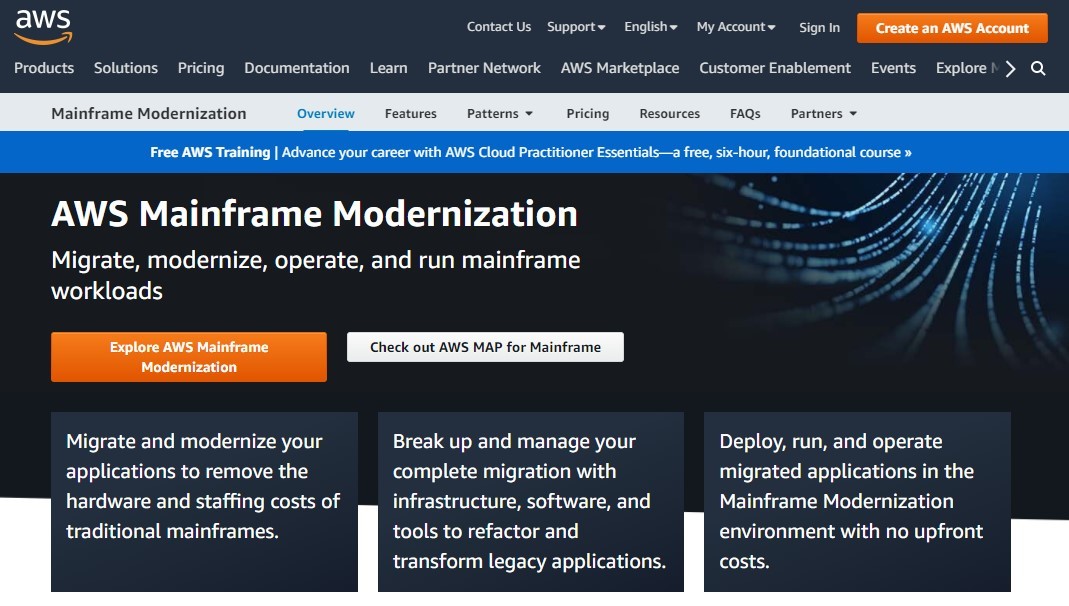Click the right chevron in main navigation
This screenshot has height=606, width=1069.
[1010, 68]
